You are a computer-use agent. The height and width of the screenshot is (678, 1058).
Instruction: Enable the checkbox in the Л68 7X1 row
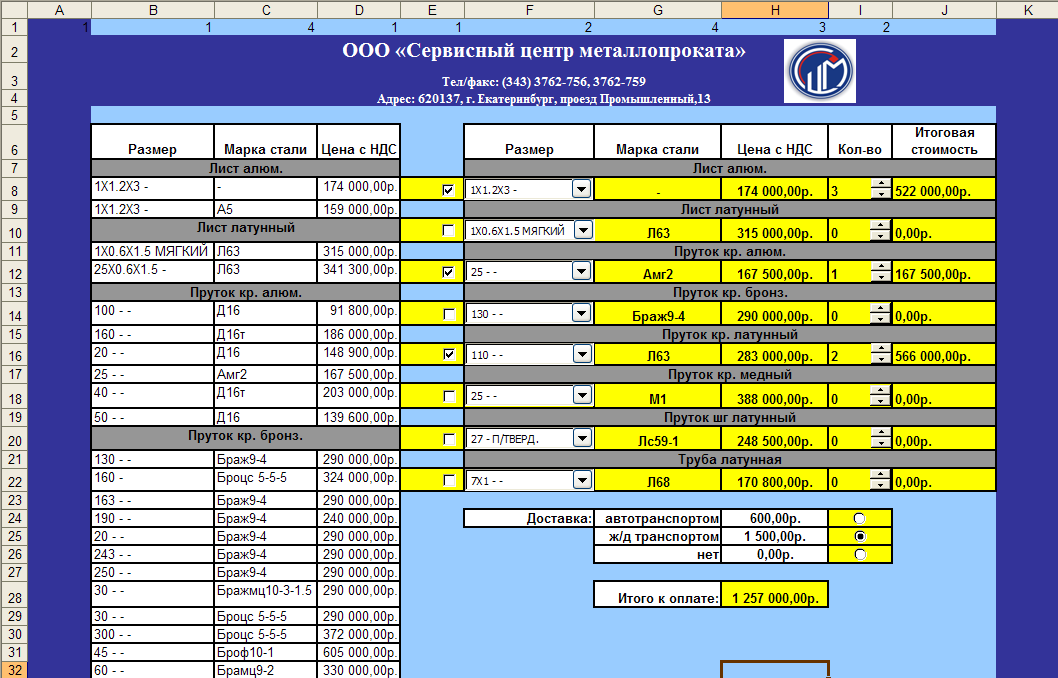[x=449, y=480]
